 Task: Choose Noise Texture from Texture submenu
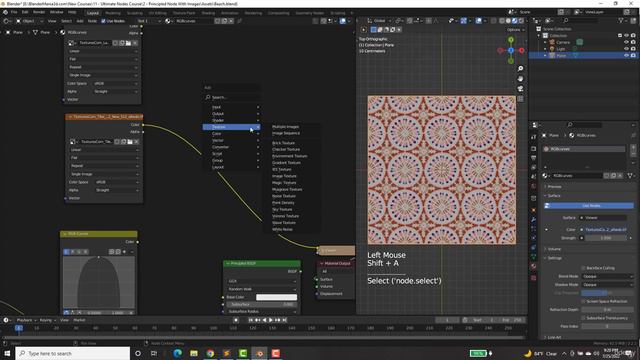(284, 196)
